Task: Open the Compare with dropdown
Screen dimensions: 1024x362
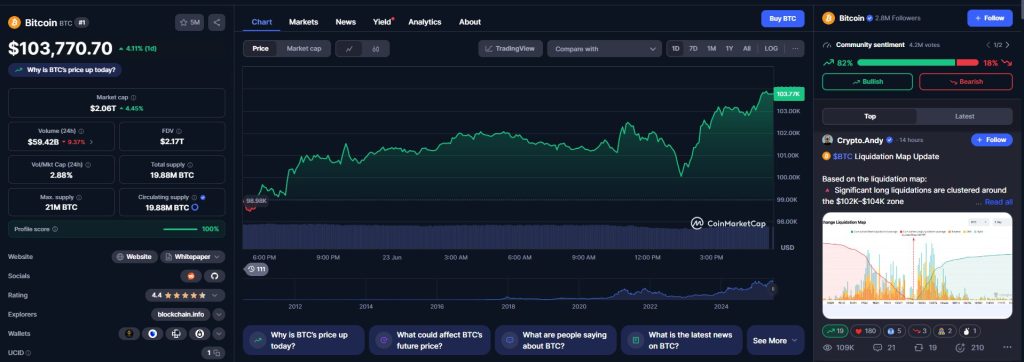Action: coord(604,49)
